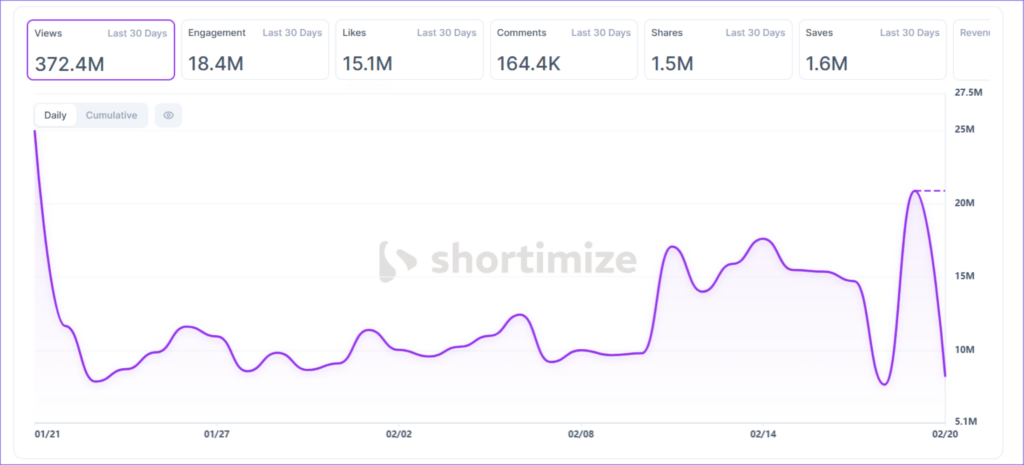Screen dimensions: 1024x465
Task: Select the Shares metric card
Action: (717, 50)
